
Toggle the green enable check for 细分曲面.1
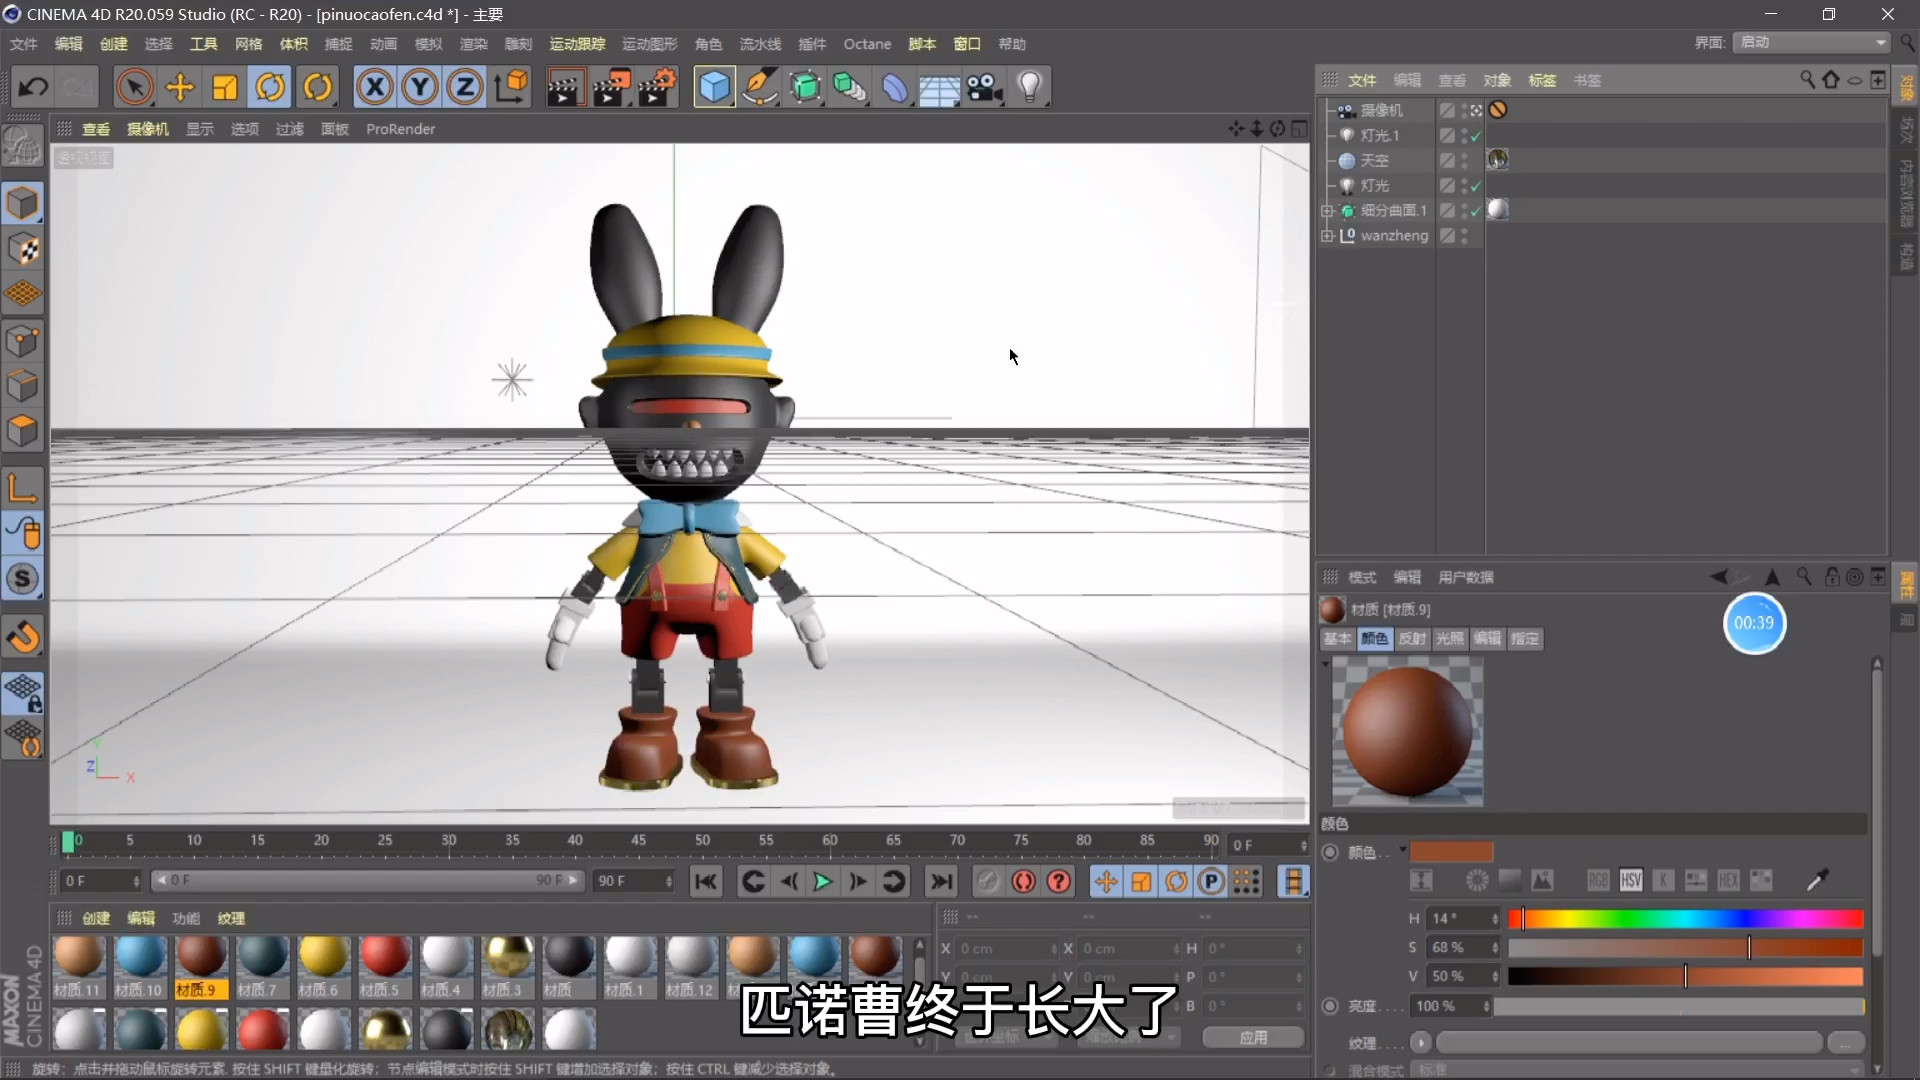pos(1476,211)
